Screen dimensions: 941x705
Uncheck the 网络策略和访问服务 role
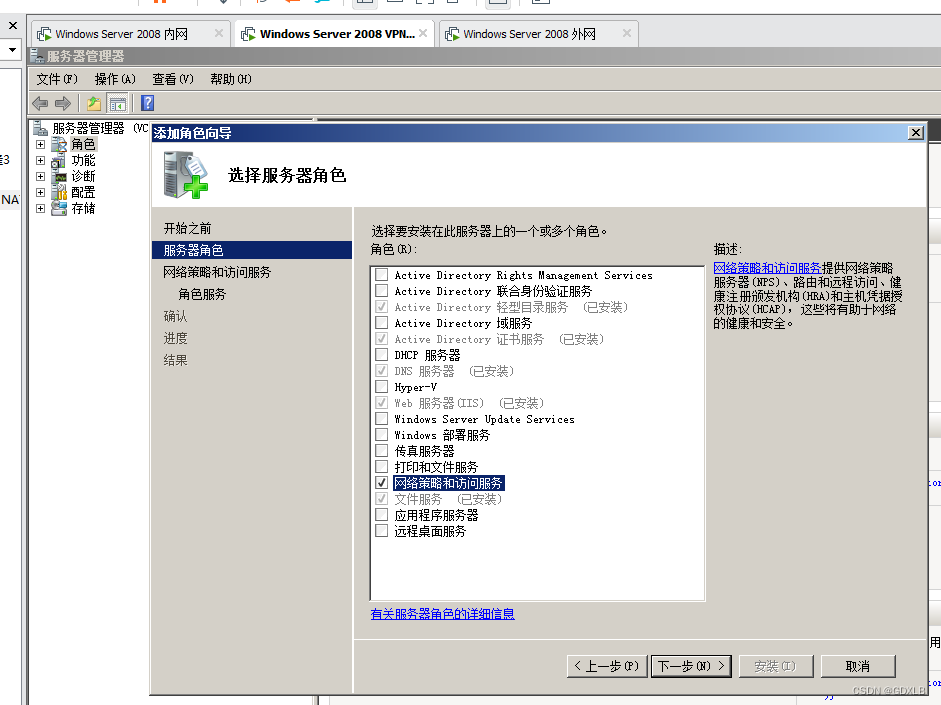(x=382, y=483)
